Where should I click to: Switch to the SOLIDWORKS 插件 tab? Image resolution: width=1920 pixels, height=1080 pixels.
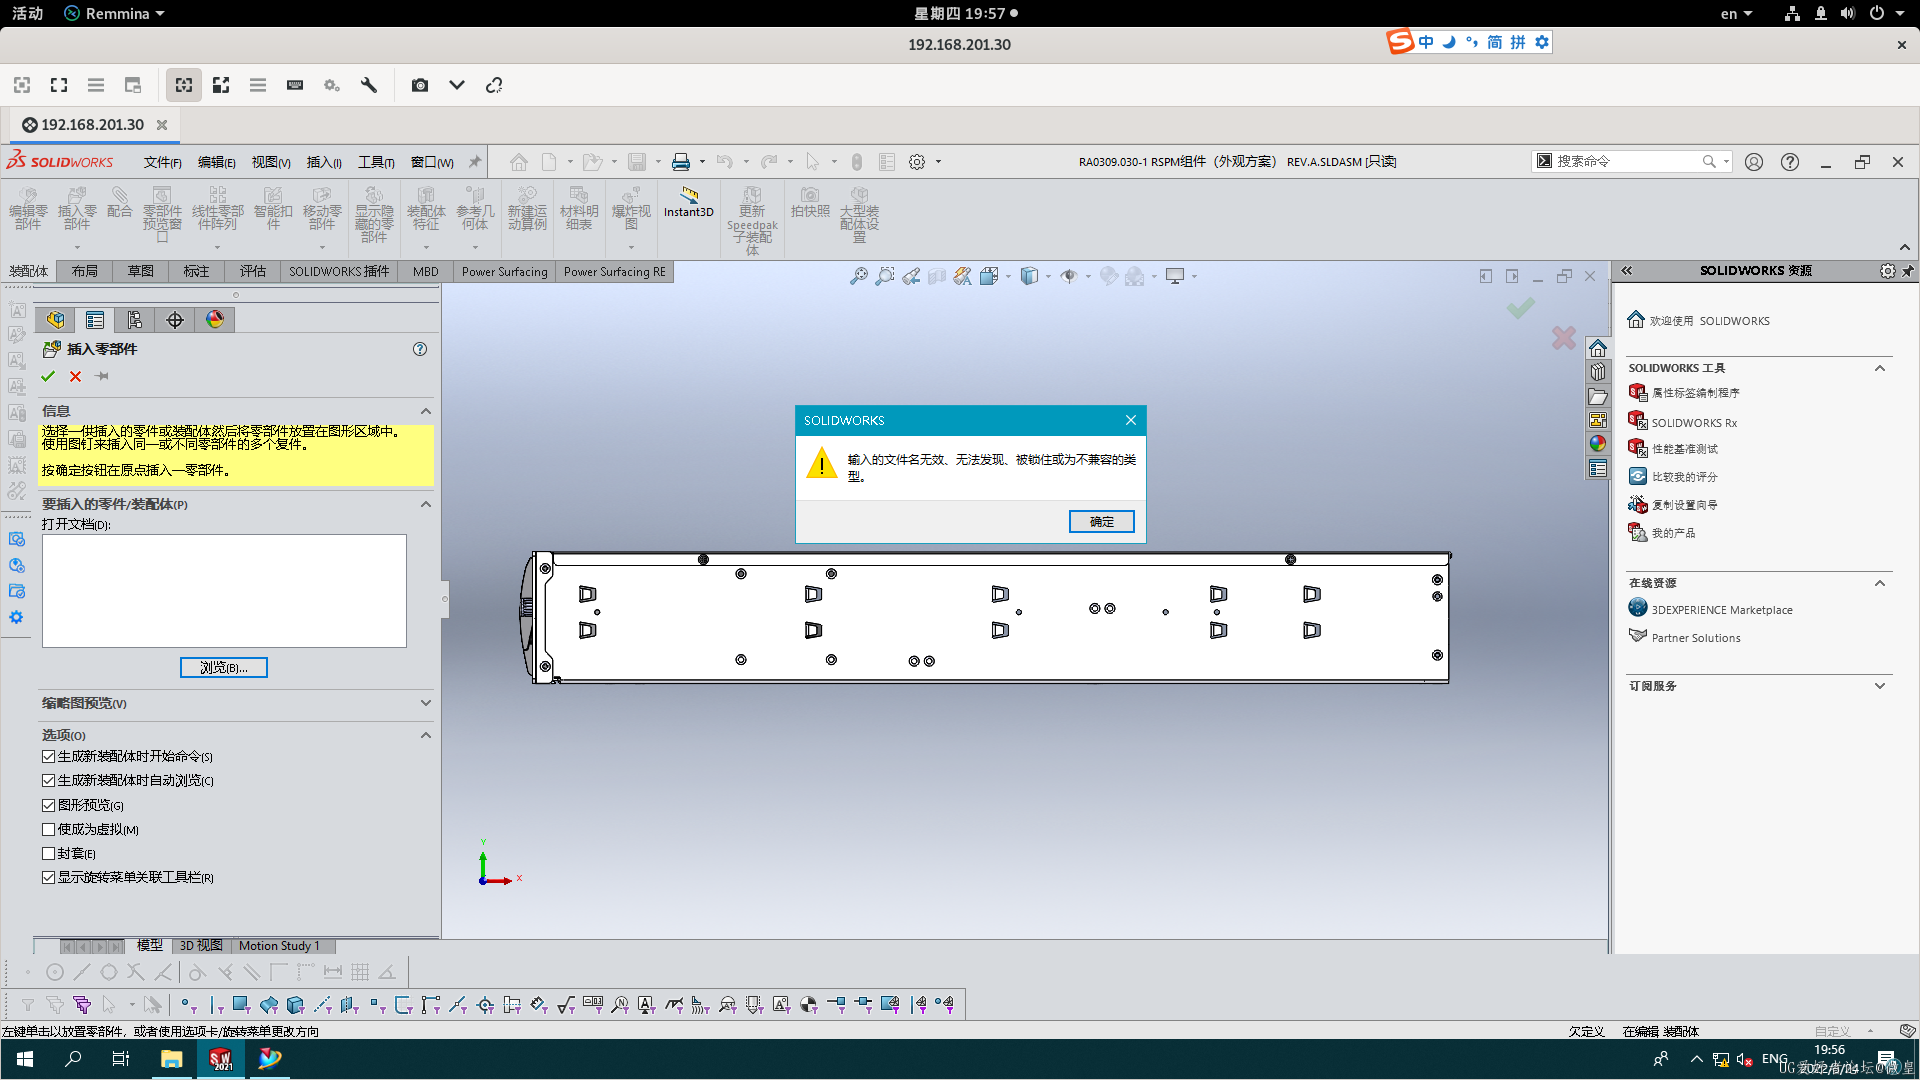339,271
